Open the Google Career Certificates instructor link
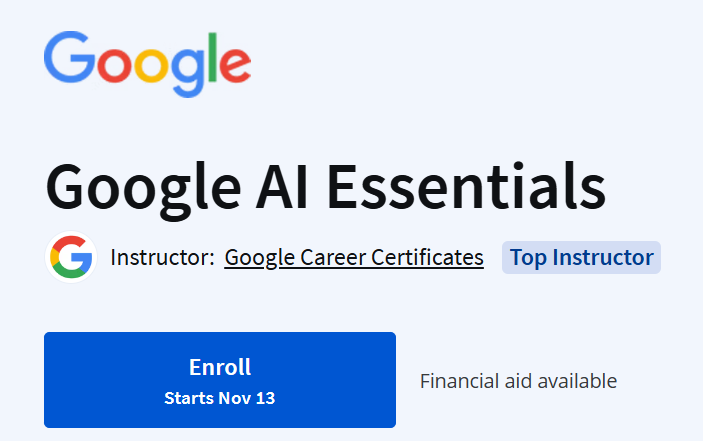The image size is (703, 441). click(354, 258)
